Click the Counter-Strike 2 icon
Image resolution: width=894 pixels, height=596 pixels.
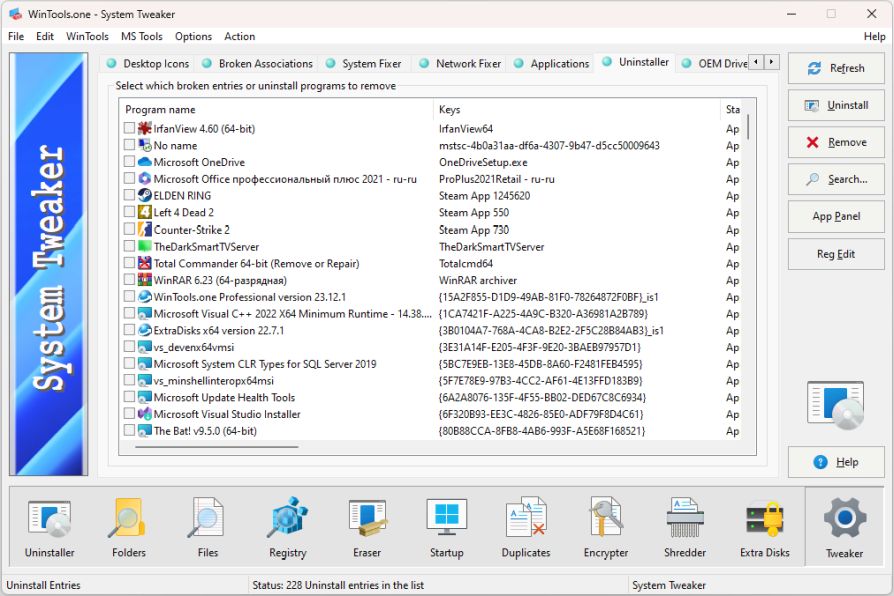(x=145, y=229)
